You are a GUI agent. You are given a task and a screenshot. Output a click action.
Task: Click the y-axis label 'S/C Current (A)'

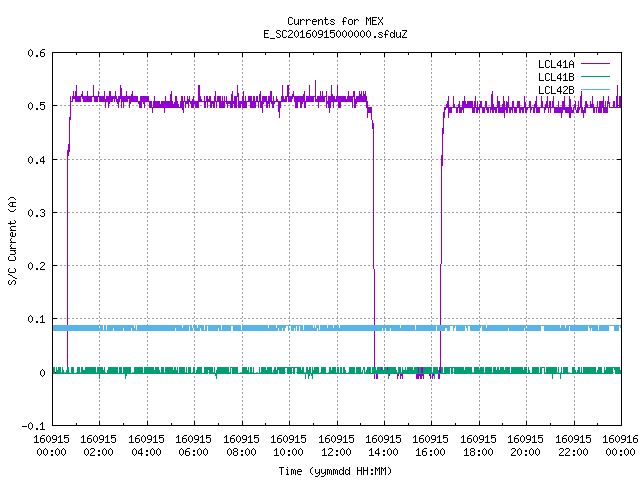(13, 240)
